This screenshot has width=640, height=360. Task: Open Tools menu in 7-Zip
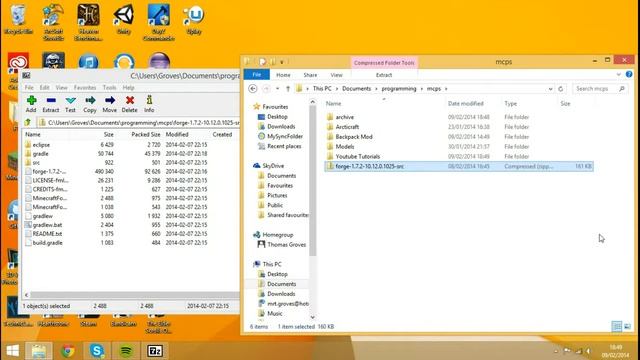point(109,88)
